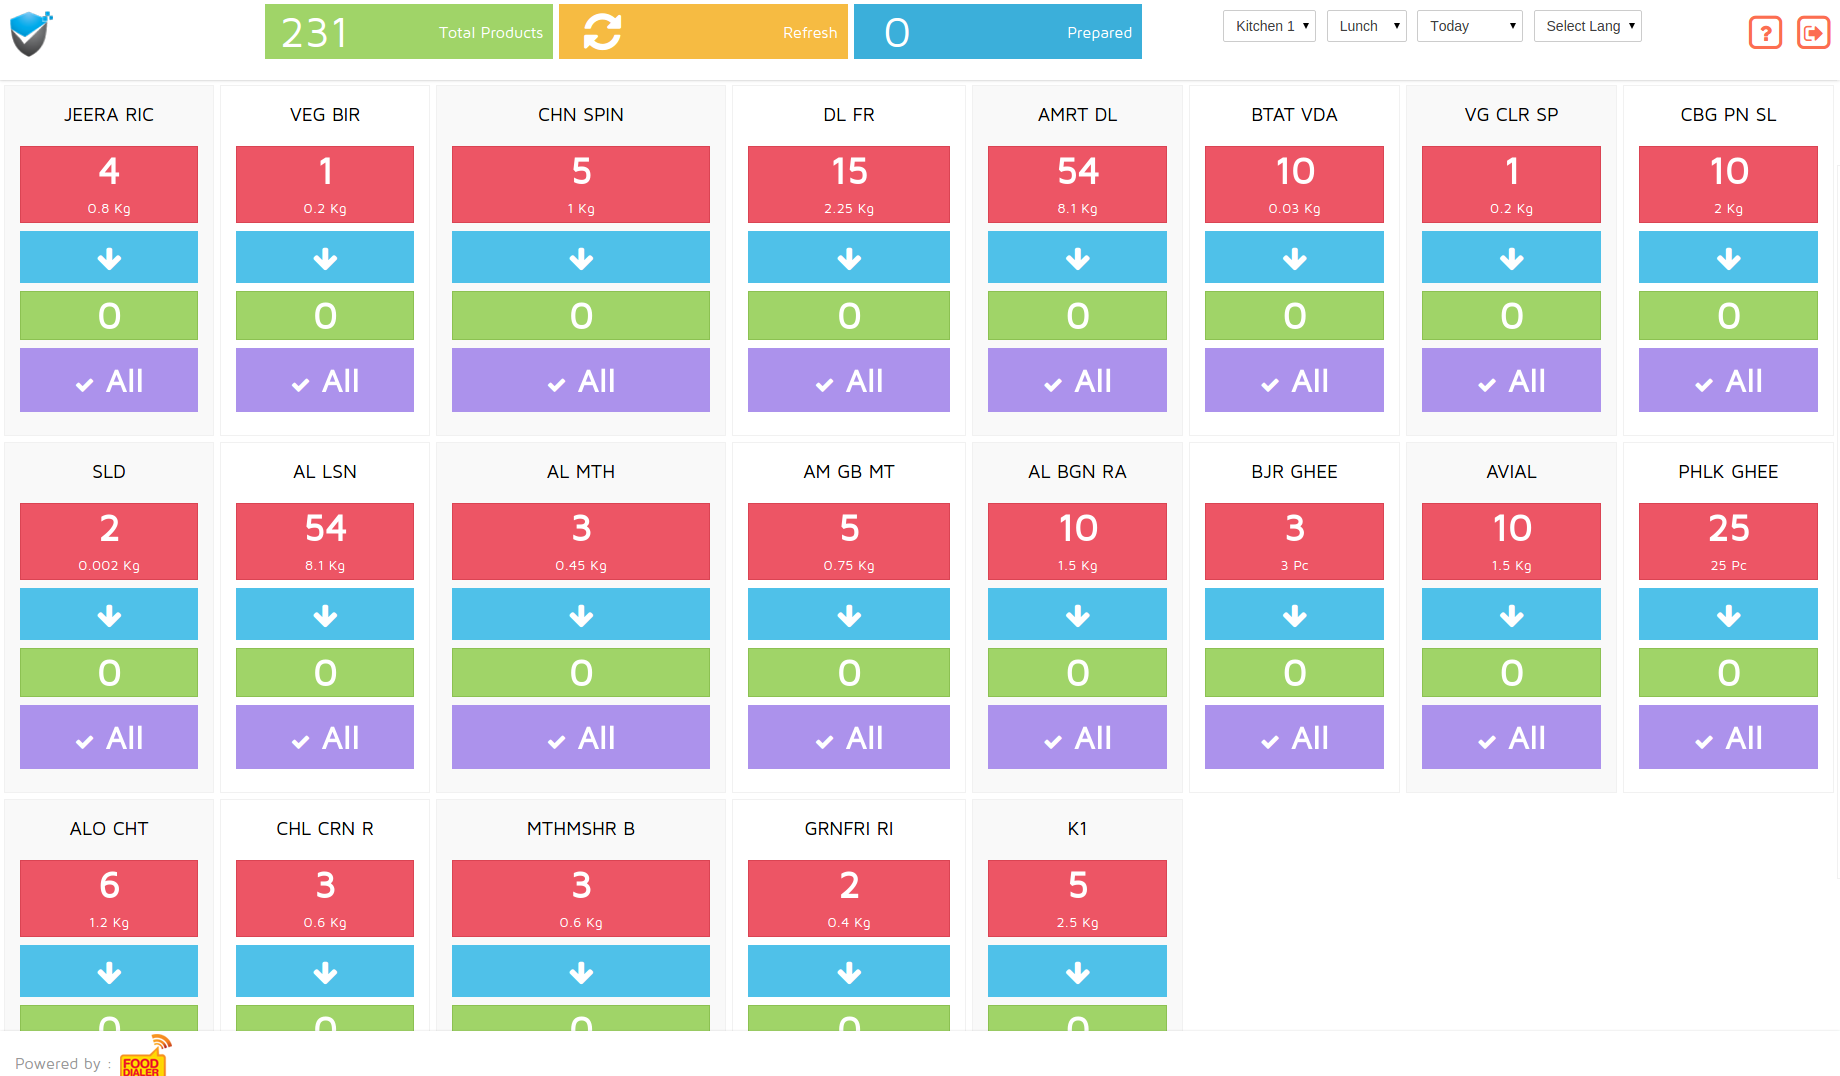
Task: Click the Refresh sync icon
Action: (602, 32)
